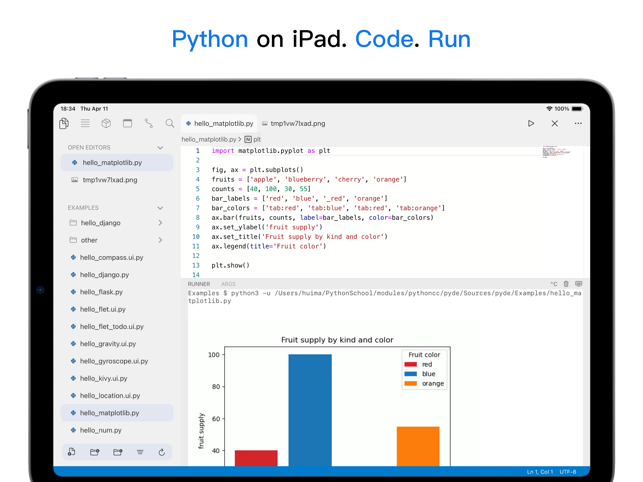Viewport: 643px width, 482px height.
Task: Run the script with the play icon
Action: 531,123
